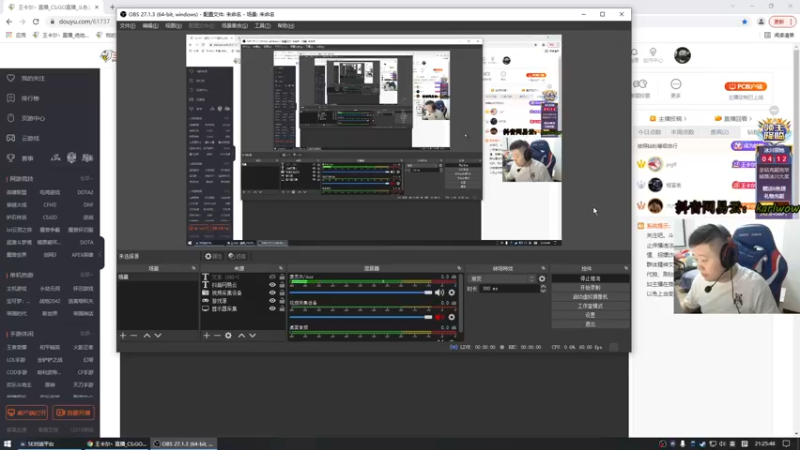Mute the 麦克风/Aux channel with the speaker icon

[x=439, y=293]
